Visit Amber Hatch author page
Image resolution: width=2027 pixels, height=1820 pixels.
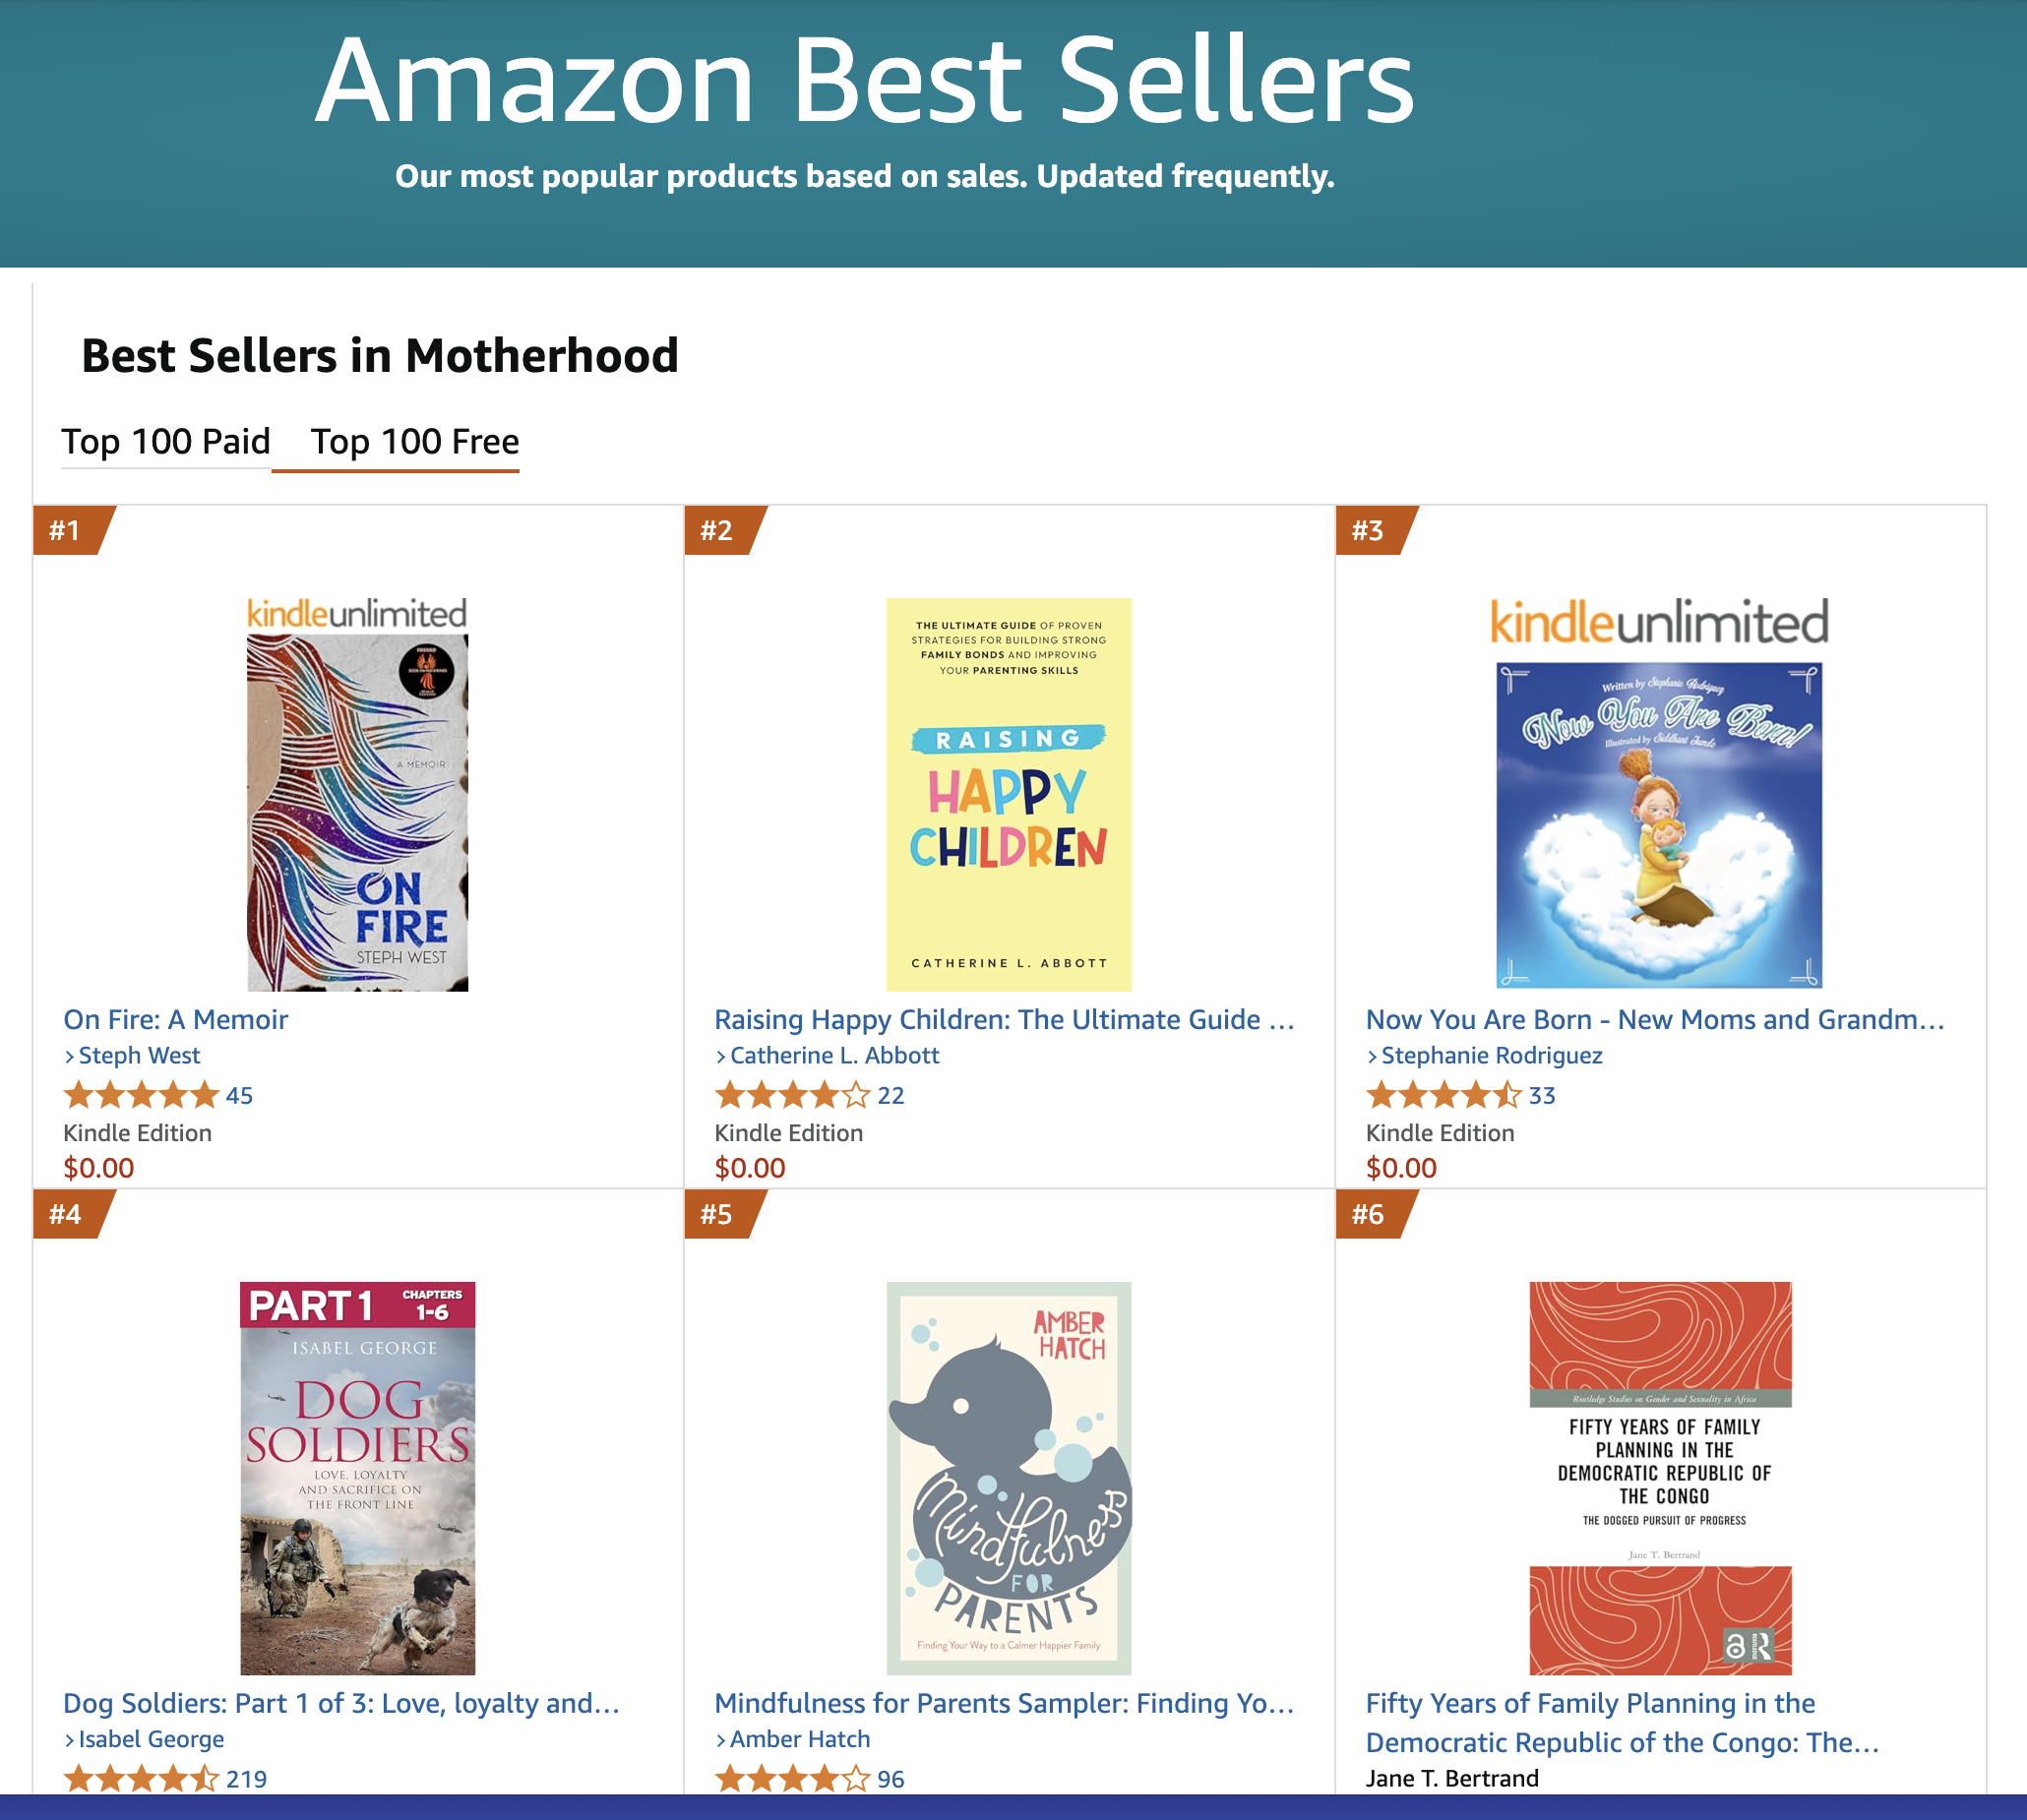pos(799,1740)
